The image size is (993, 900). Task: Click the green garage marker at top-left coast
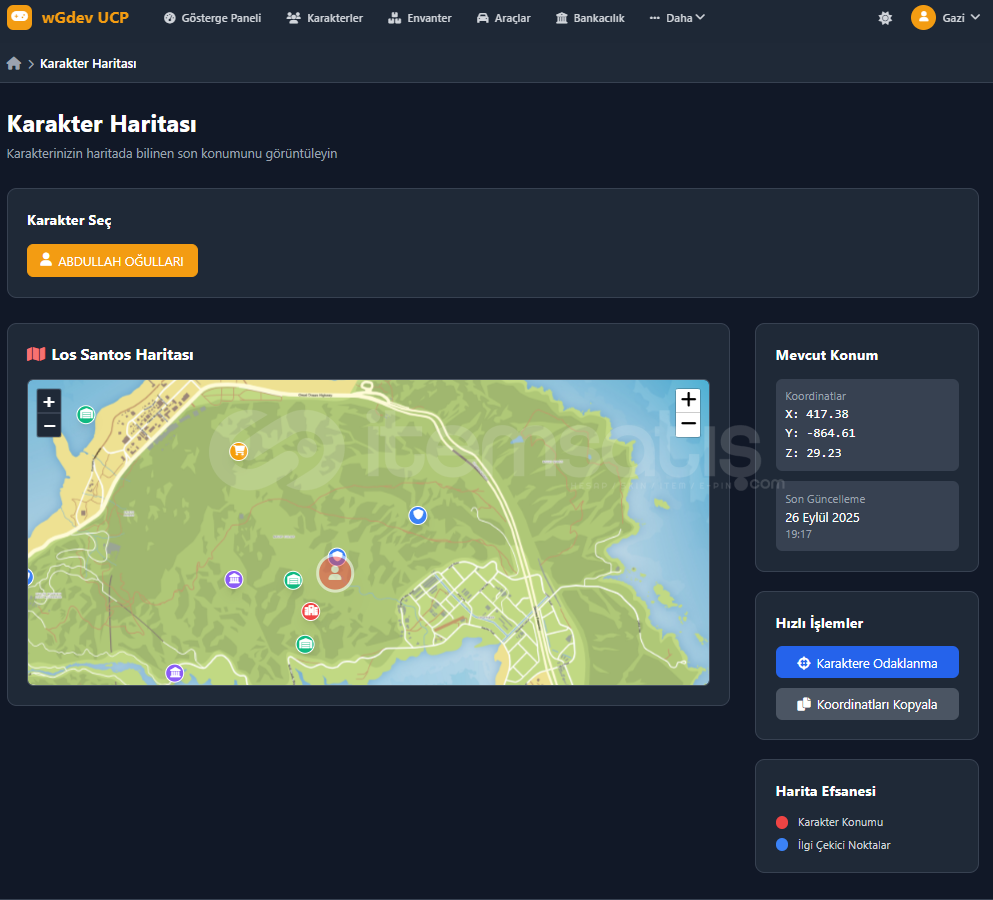(x=86, y=414)
